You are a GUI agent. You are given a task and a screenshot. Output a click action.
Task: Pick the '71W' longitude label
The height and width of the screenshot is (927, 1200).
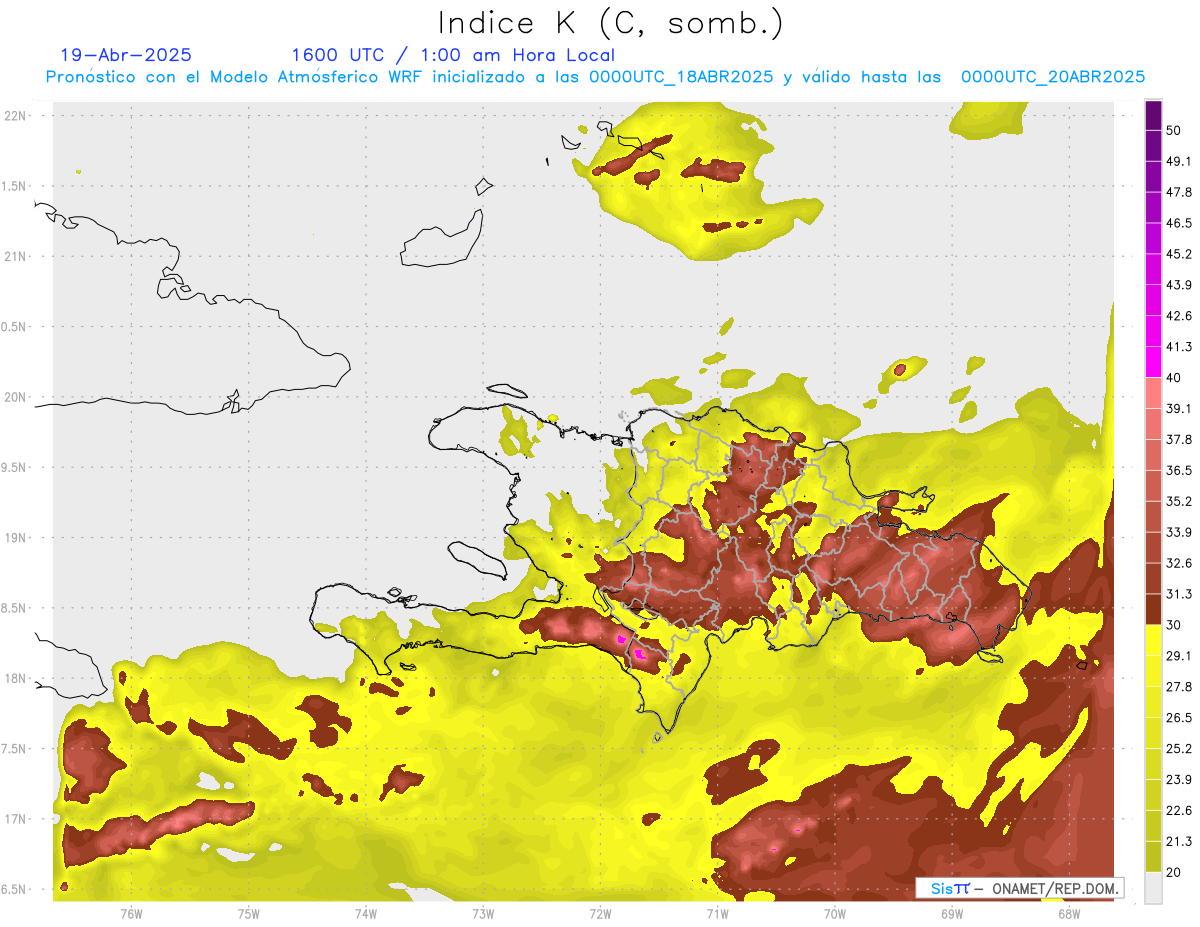[717, 913]
